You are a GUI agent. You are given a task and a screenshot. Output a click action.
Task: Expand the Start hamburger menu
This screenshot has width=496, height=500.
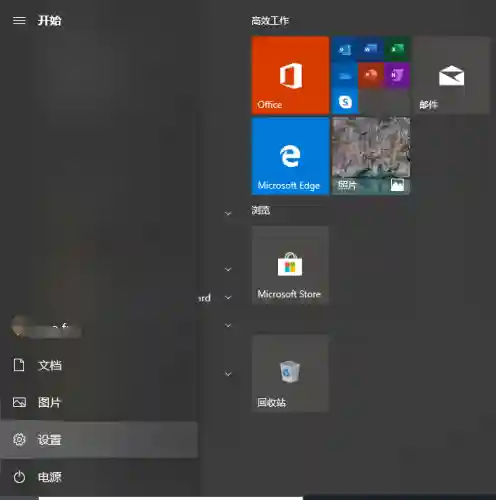click(x=19, y=21)
